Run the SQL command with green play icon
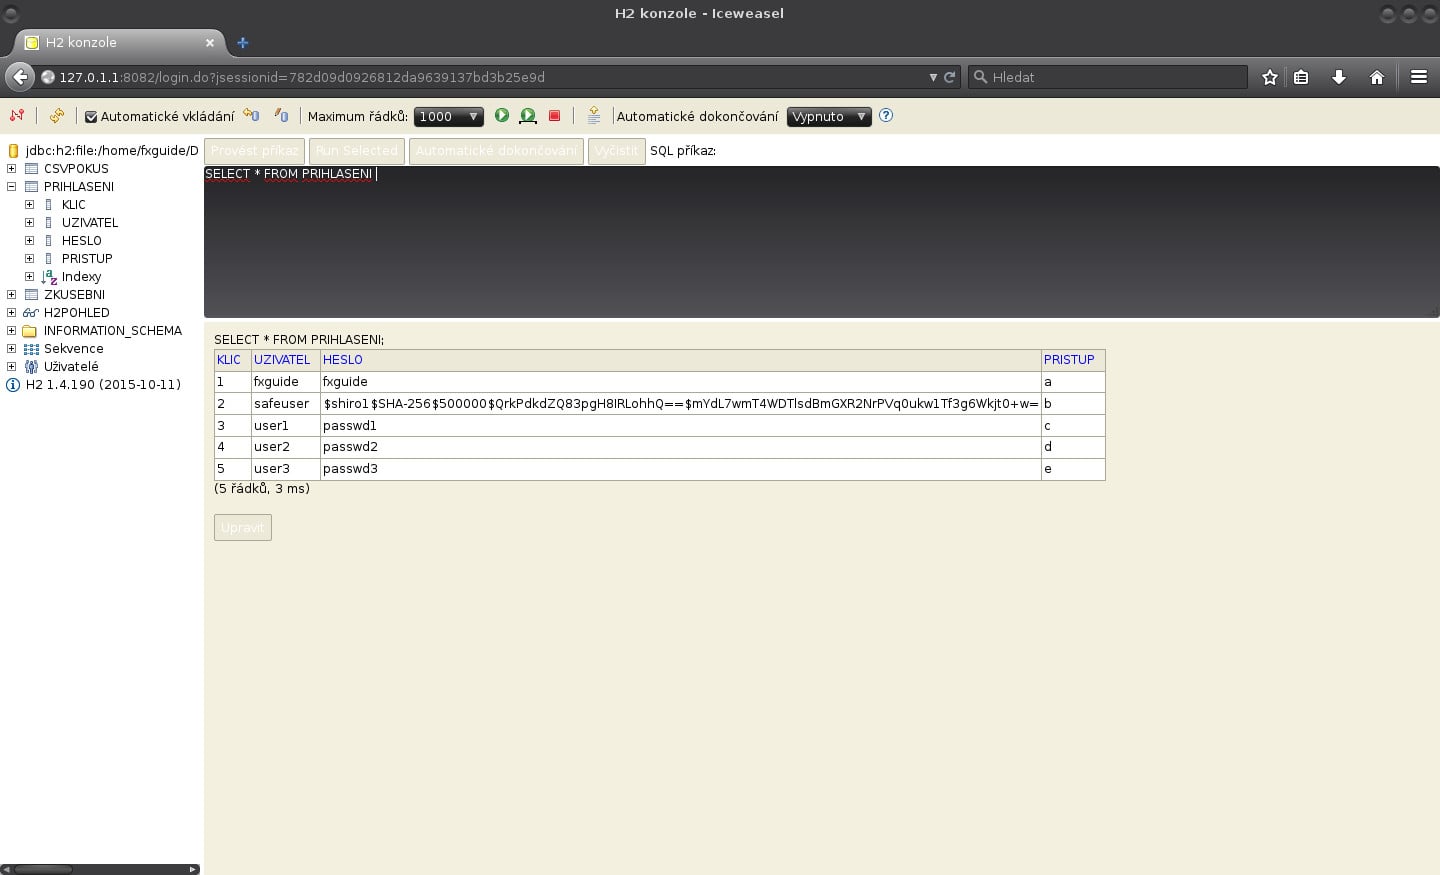 point(501,116)
